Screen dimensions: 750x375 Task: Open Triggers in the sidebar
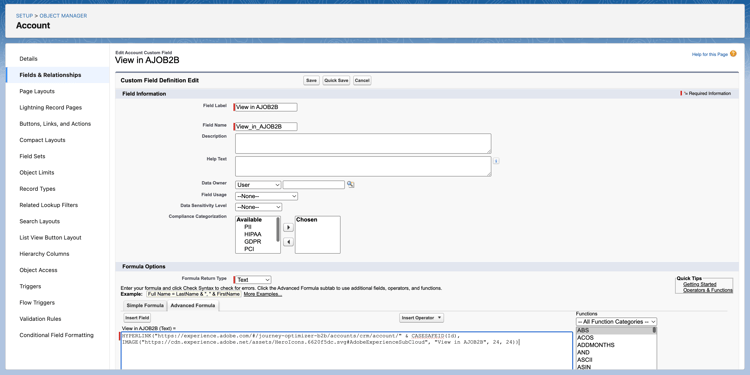point(30,287)
